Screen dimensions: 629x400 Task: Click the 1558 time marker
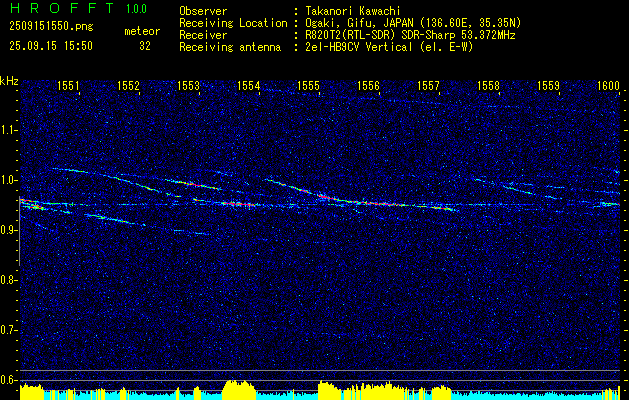[488, 85]
